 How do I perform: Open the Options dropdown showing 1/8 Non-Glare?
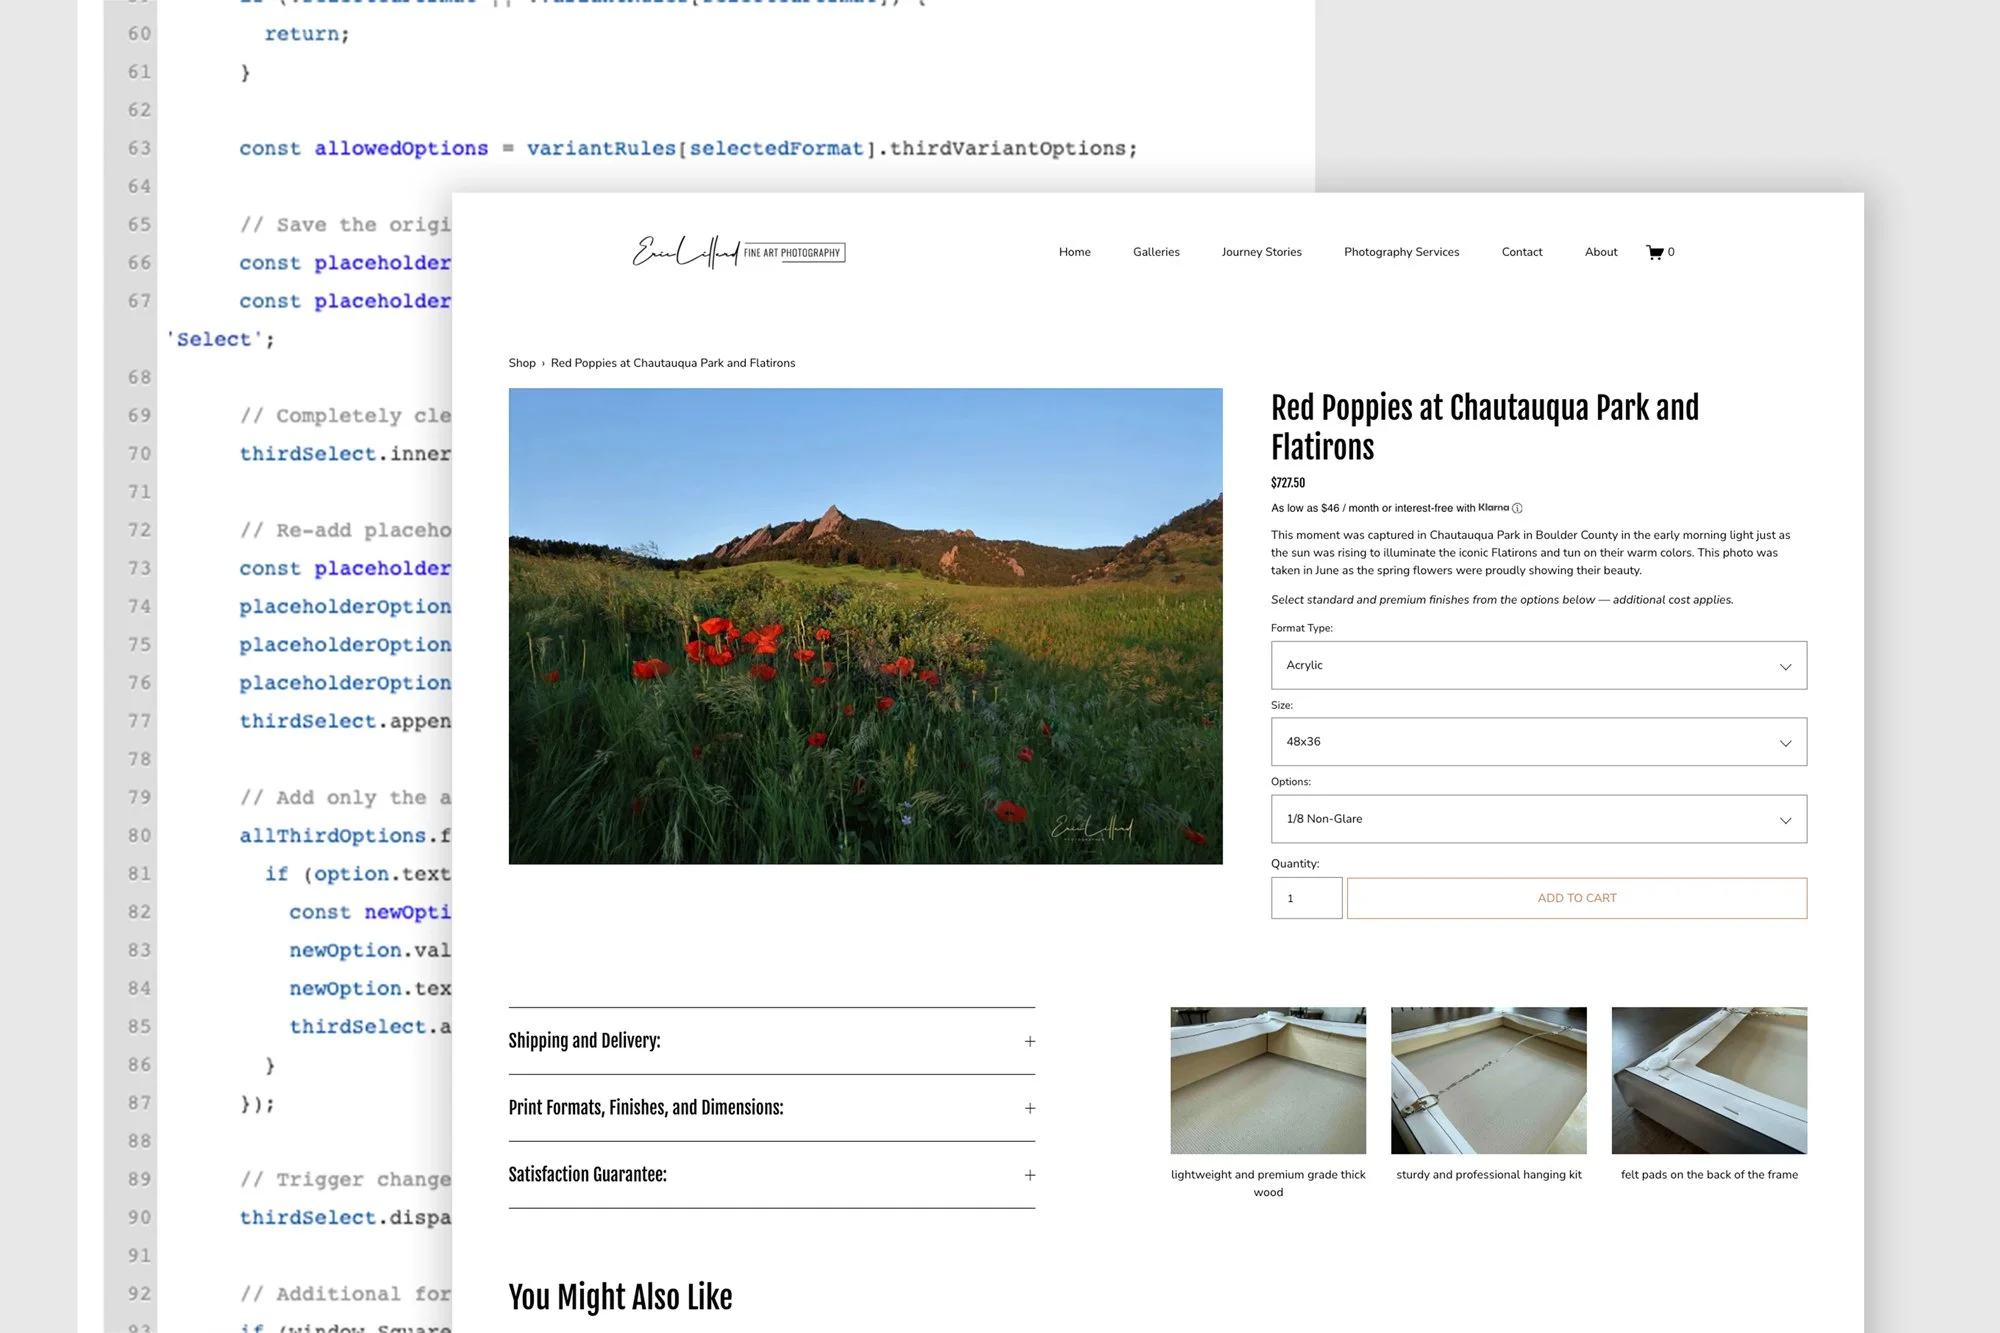[1537, 819]
